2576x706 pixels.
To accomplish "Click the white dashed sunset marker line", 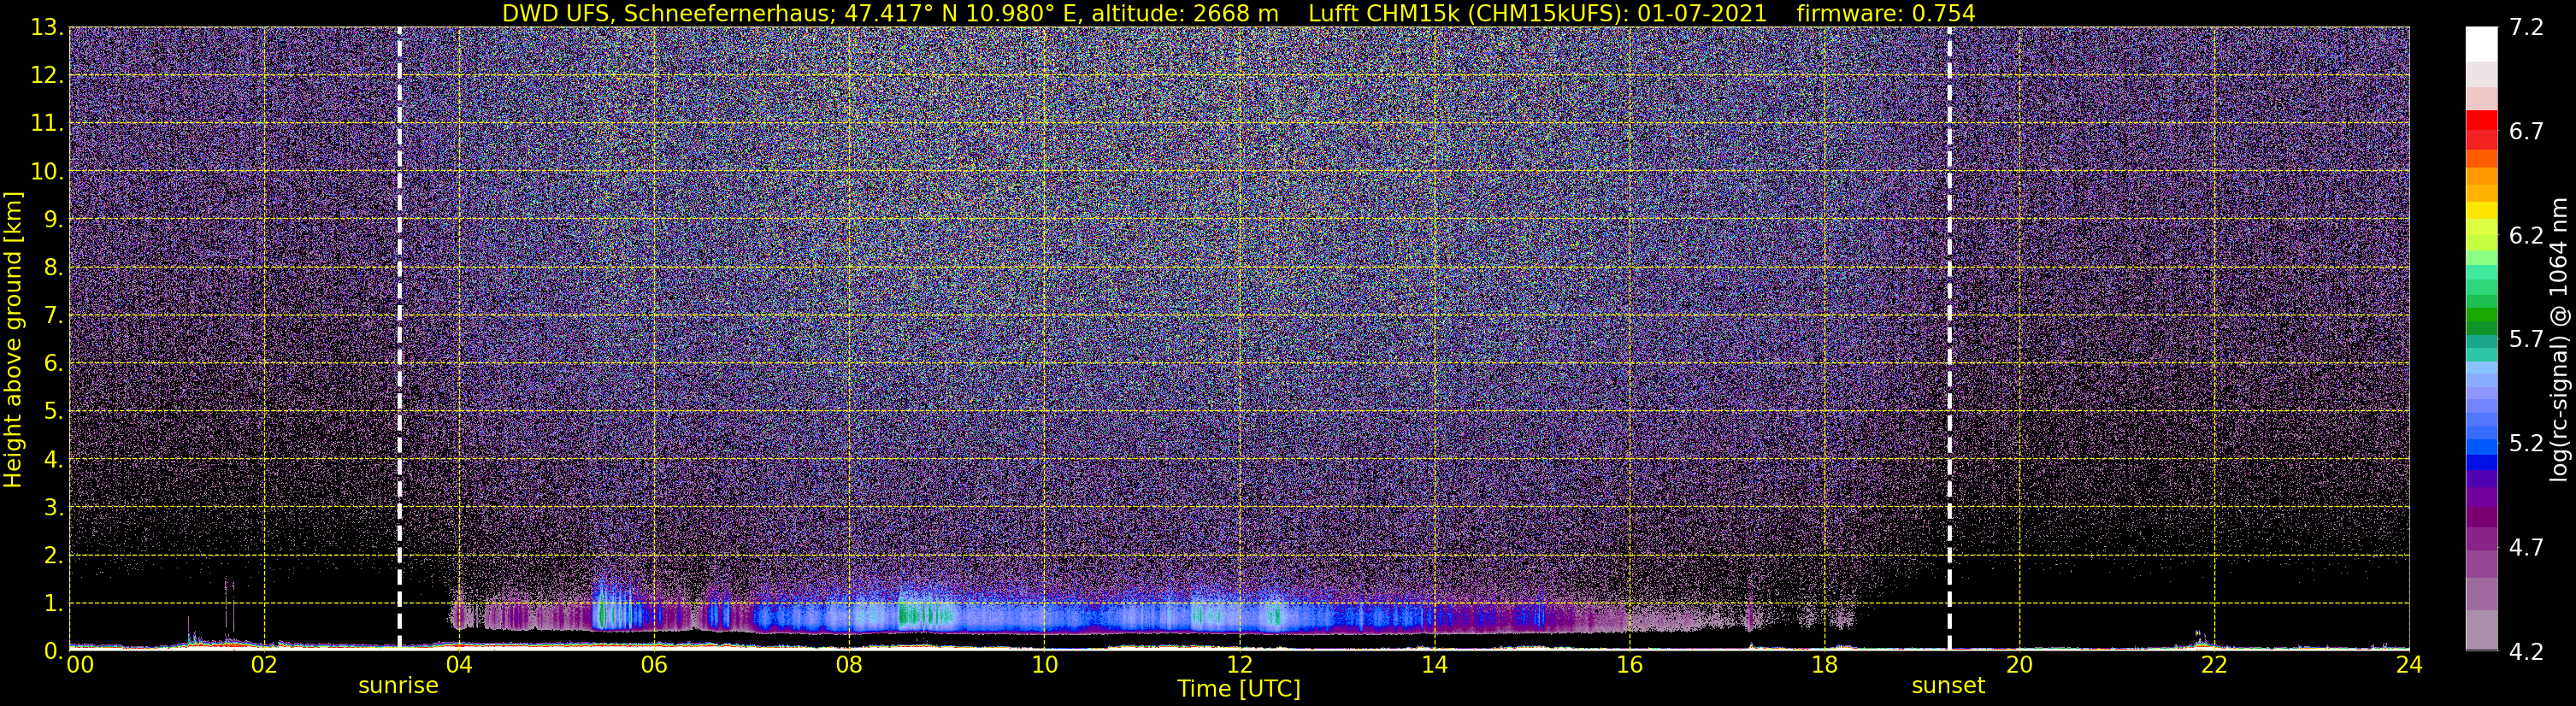I will pyautogui.click(x=1949, y=338).
